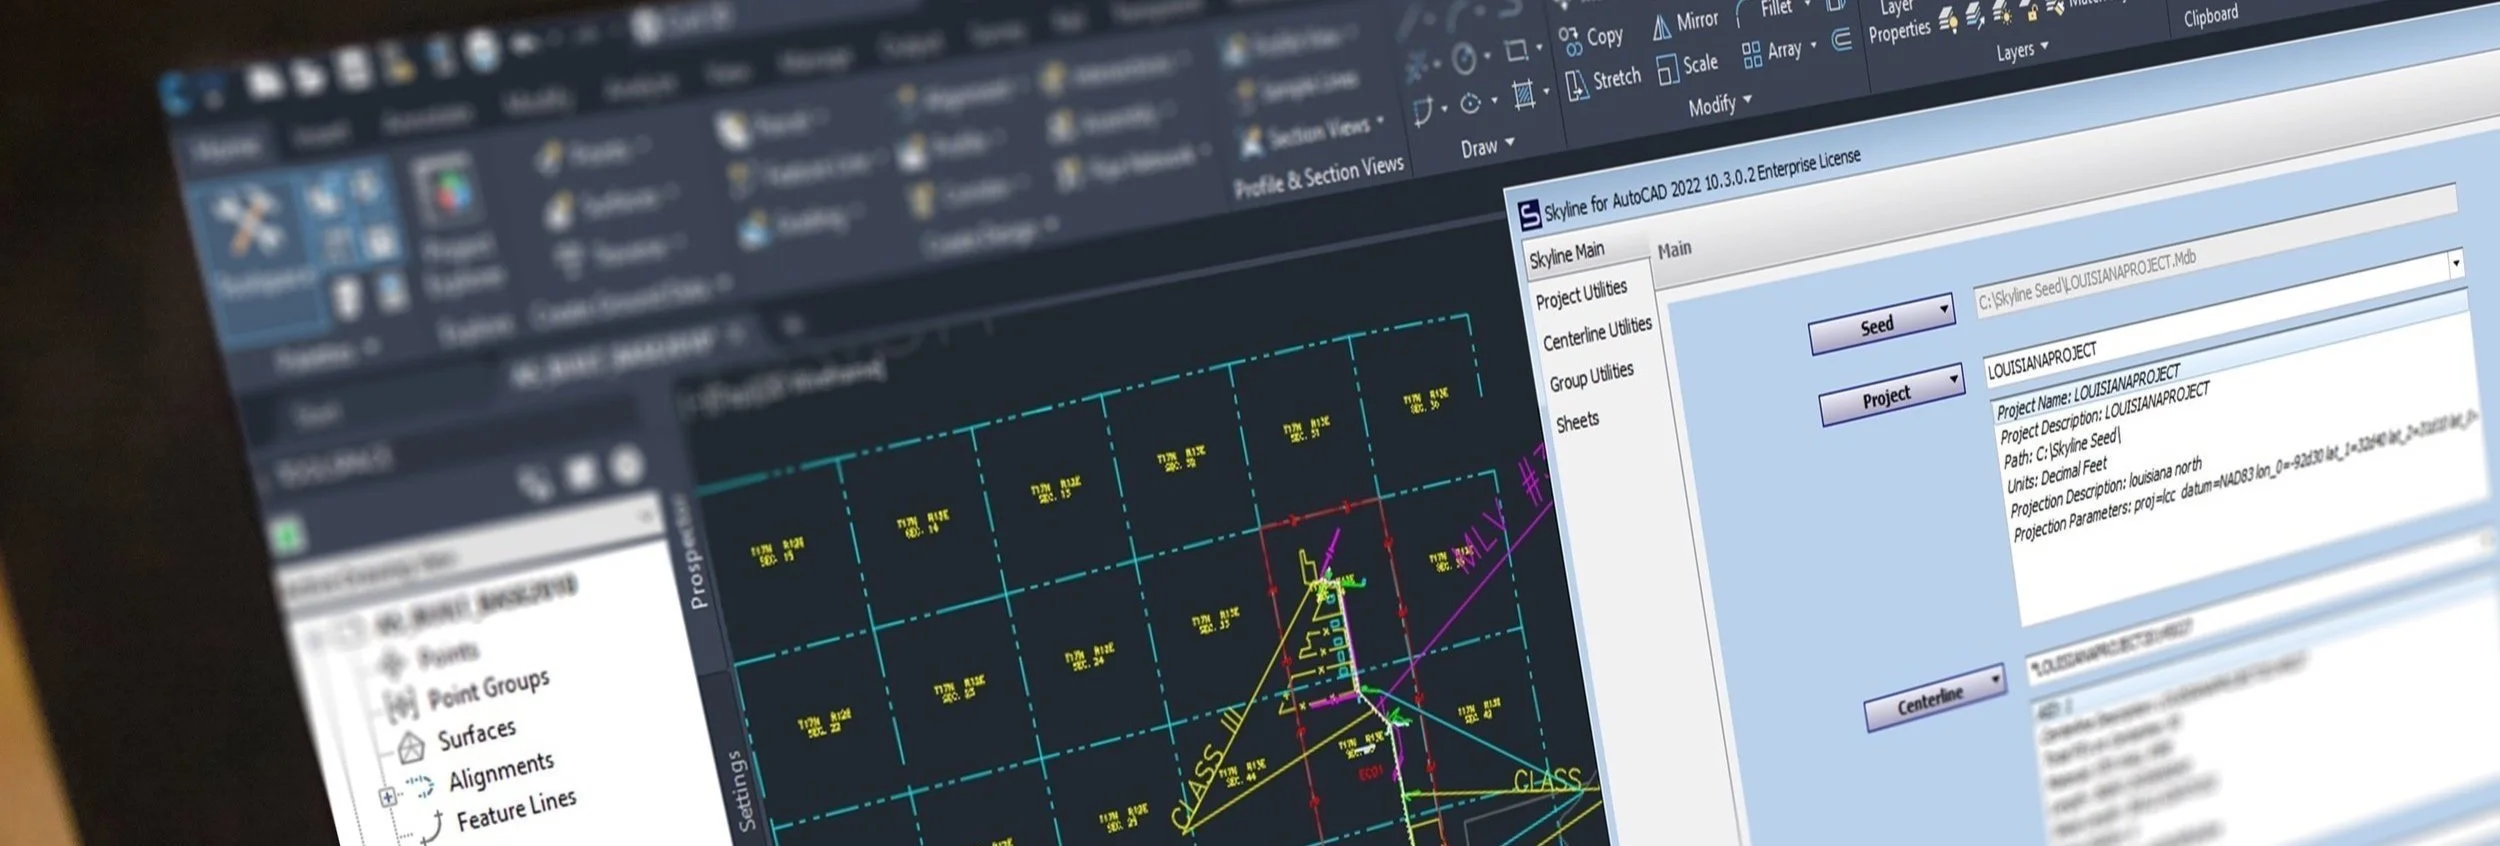Pick the Circle draw tool
The width and height of the screenshot is (2500, 846).
pos(1464,60)
